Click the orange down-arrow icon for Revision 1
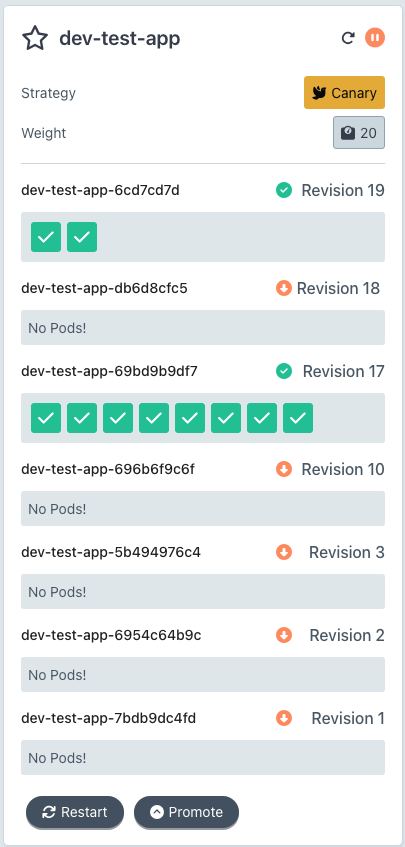Image resolution: width=405 pixels, height=847 pixels. pyautogui.click(x=284, y=718)
